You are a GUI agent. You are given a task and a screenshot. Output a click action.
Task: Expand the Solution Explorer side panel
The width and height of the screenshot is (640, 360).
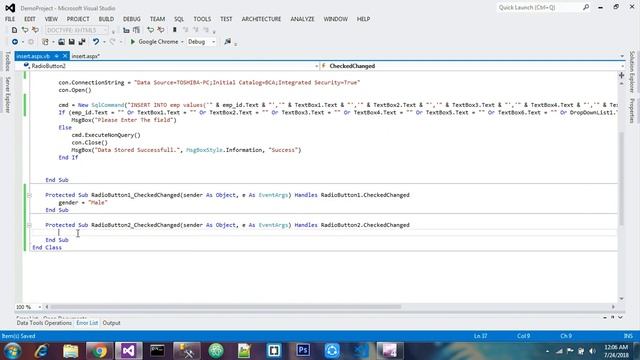(x=632, y=71)
